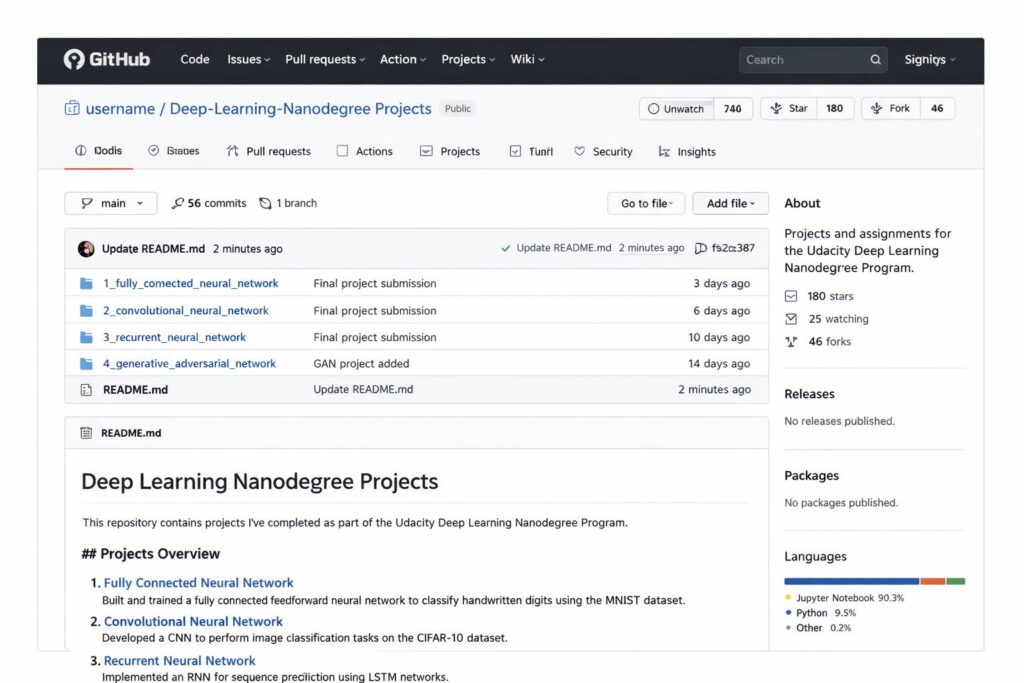Click the GitHub octocat logo

74,60
